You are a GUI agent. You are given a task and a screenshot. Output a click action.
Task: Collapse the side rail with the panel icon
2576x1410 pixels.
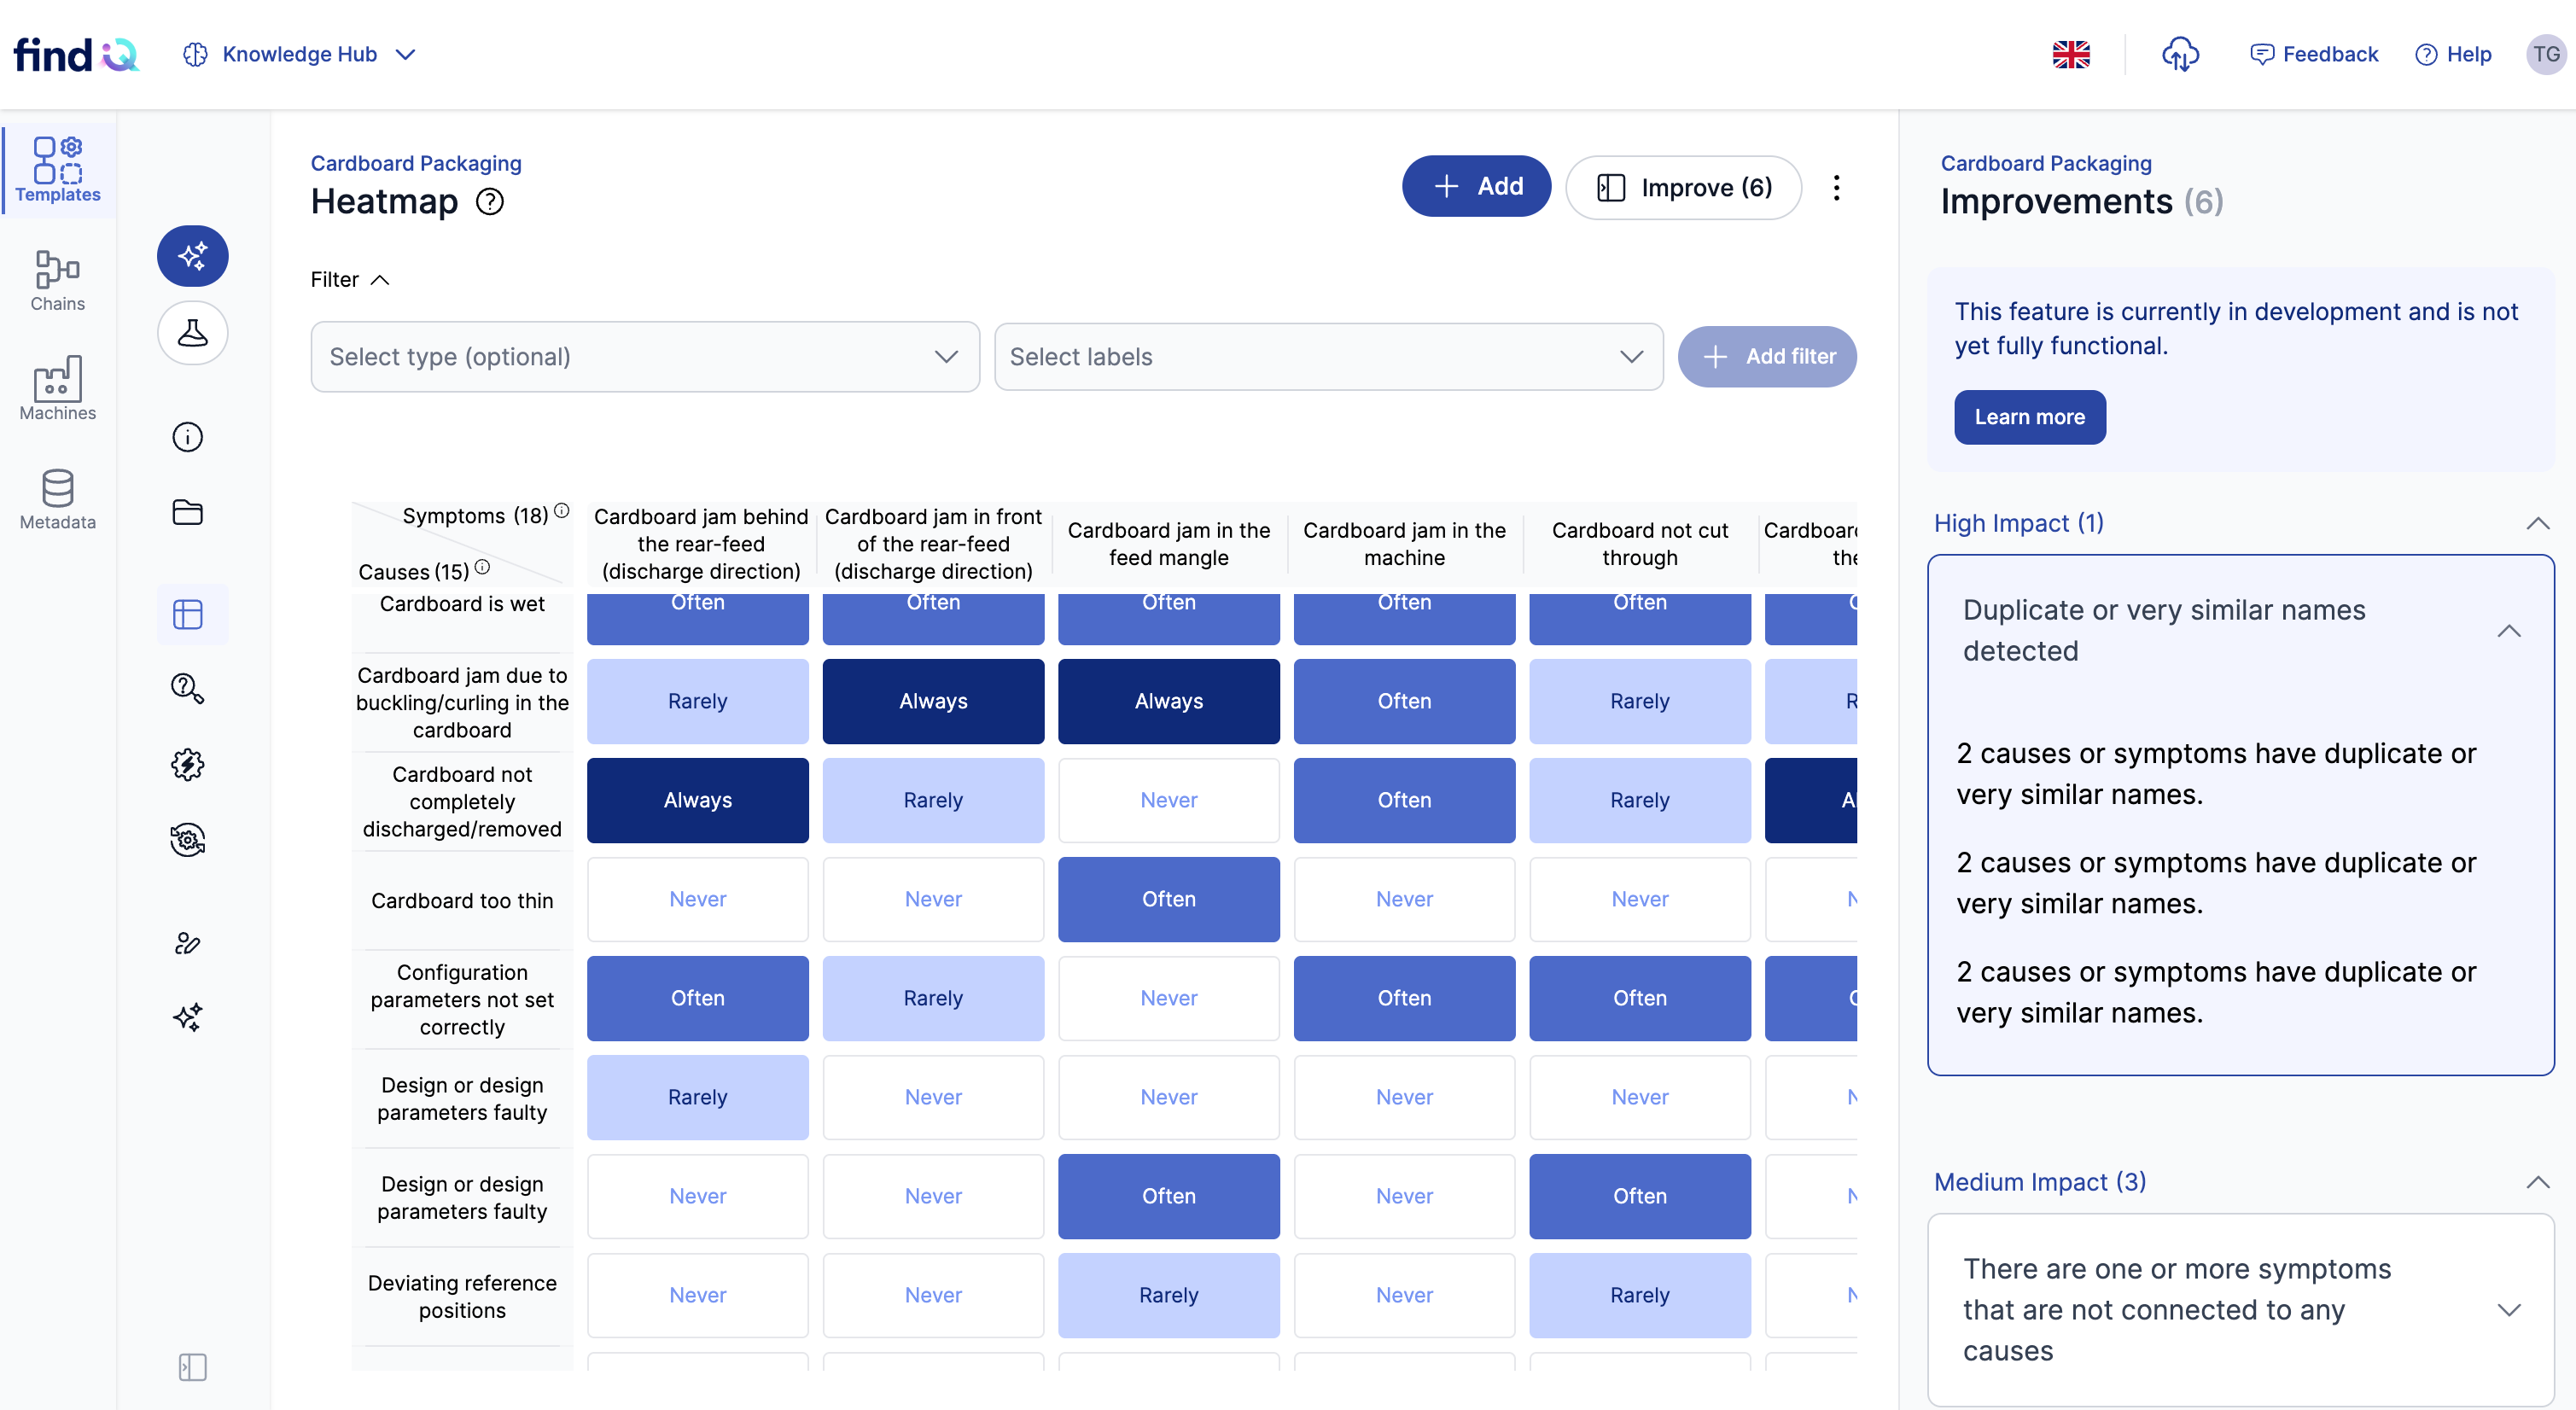pyautogui.click(x=192, y=1367)
